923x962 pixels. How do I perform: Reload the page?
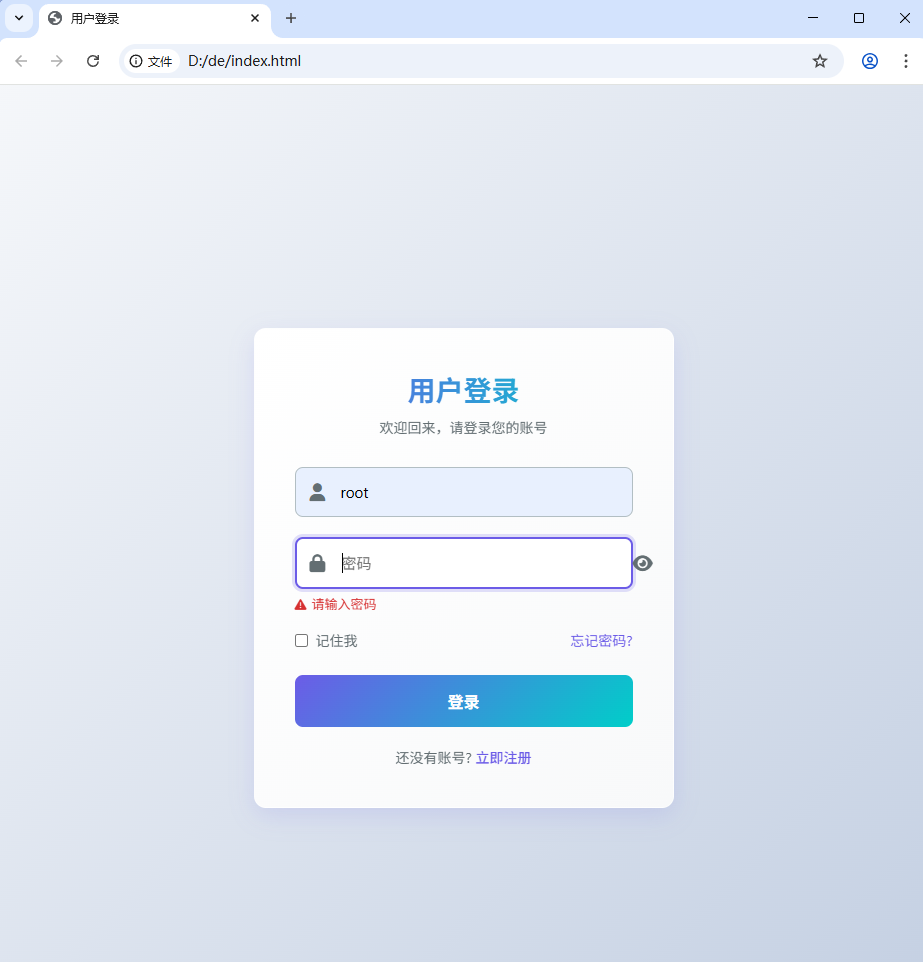click(x=93, y=61)
